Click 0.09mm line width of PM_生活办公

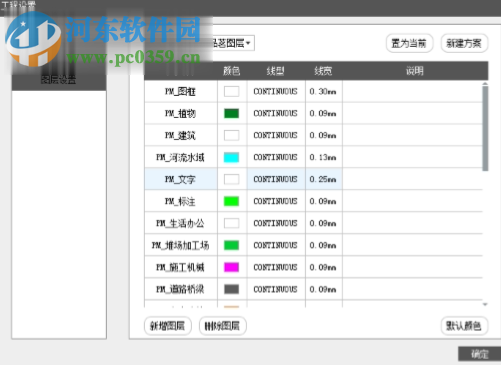(x=323, y=223)
